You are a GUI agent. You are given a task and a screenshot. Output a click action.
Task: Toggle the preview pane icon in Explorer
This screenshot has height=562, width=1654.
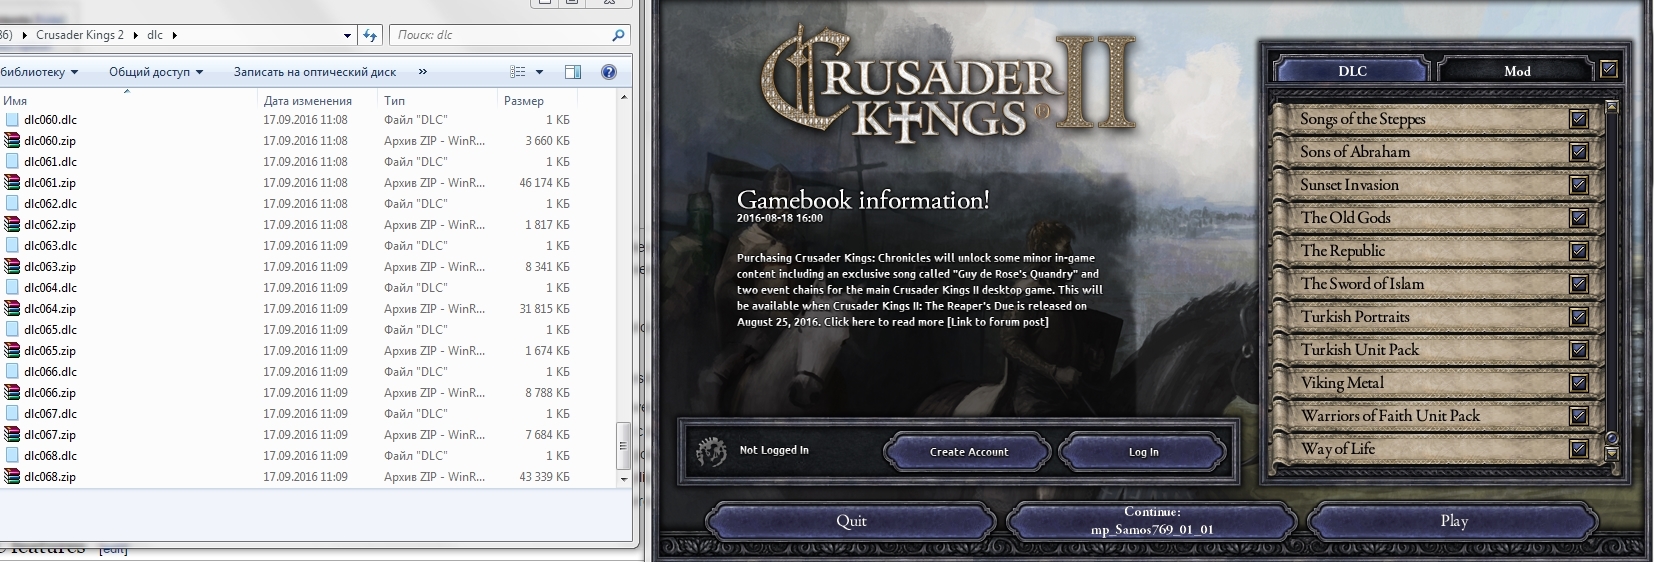click(x=573, y=72)
